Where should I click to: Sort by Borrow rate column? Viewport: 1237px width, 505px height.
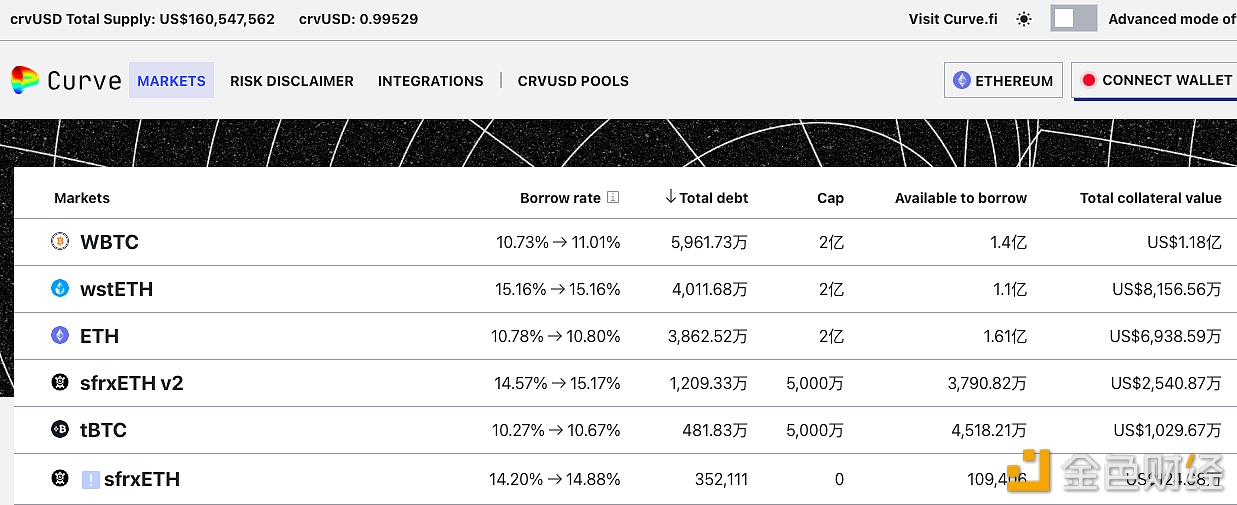click(x=560, y=198)
